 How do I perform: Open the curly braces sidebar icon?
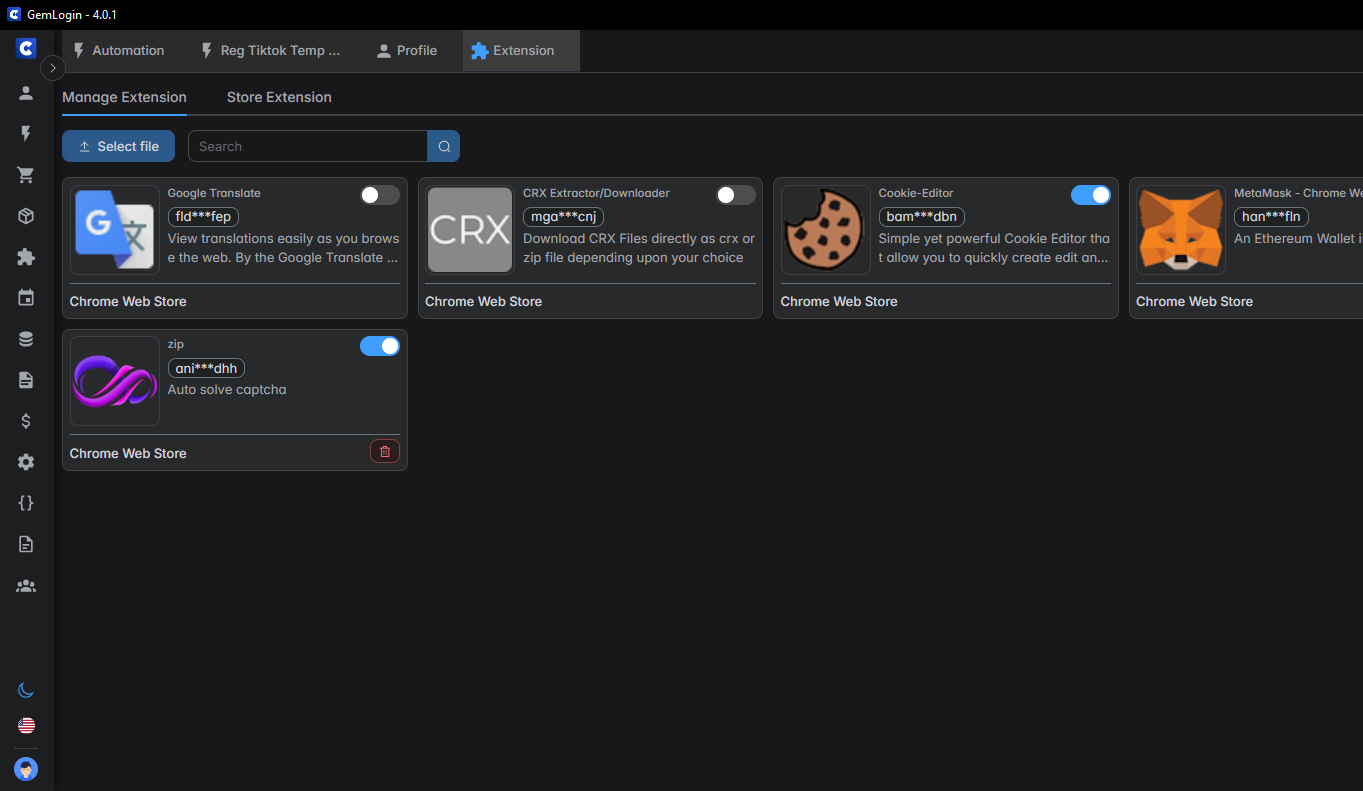26,503
